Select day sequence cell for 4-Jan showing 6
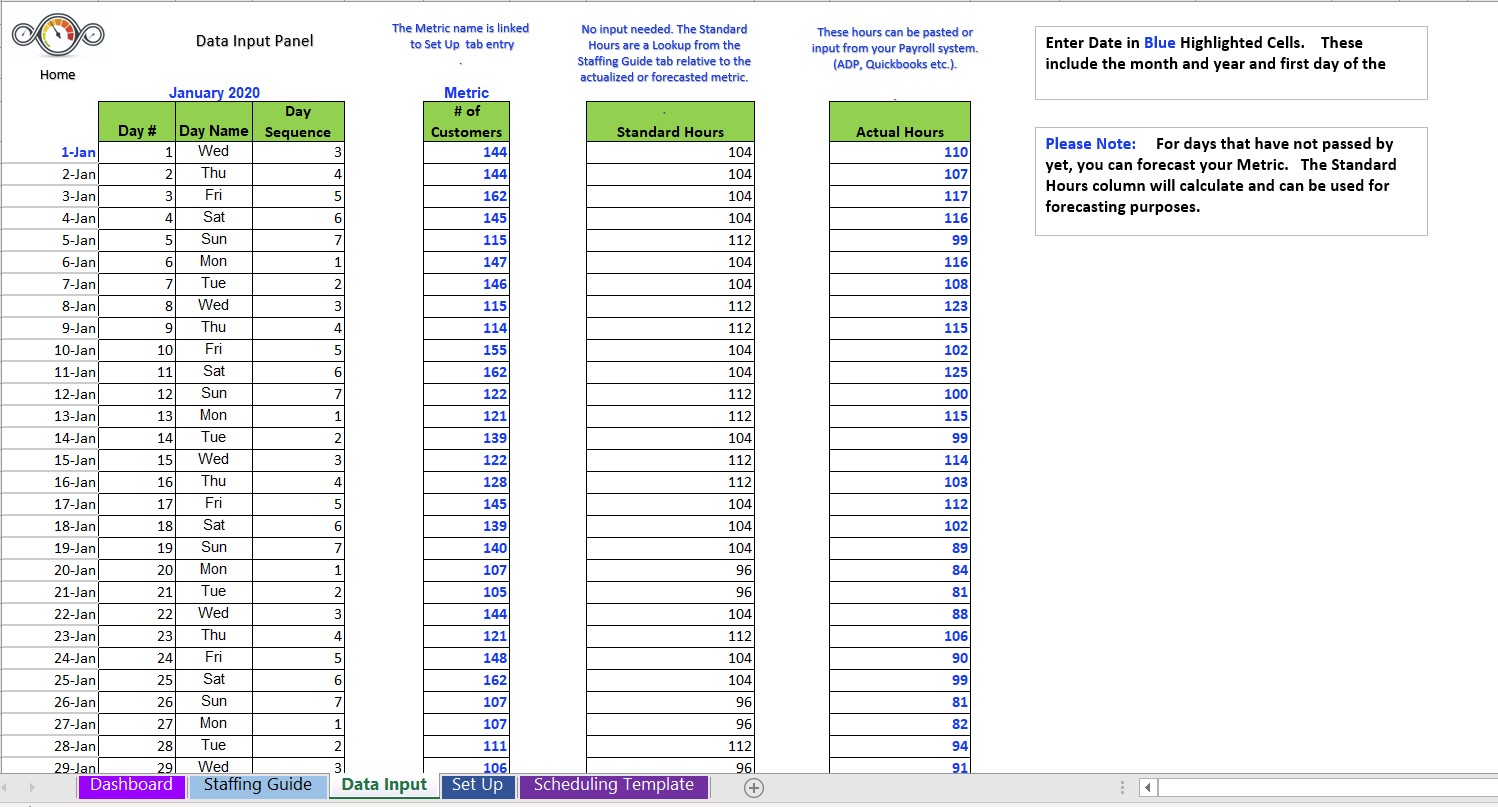Image resolution: width=1498 pixels, height=807 pixels. 298,218
